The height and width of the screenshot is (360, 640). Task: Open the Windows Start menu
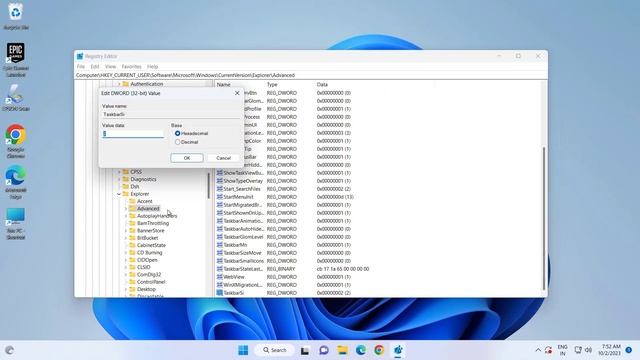[243, 350]
